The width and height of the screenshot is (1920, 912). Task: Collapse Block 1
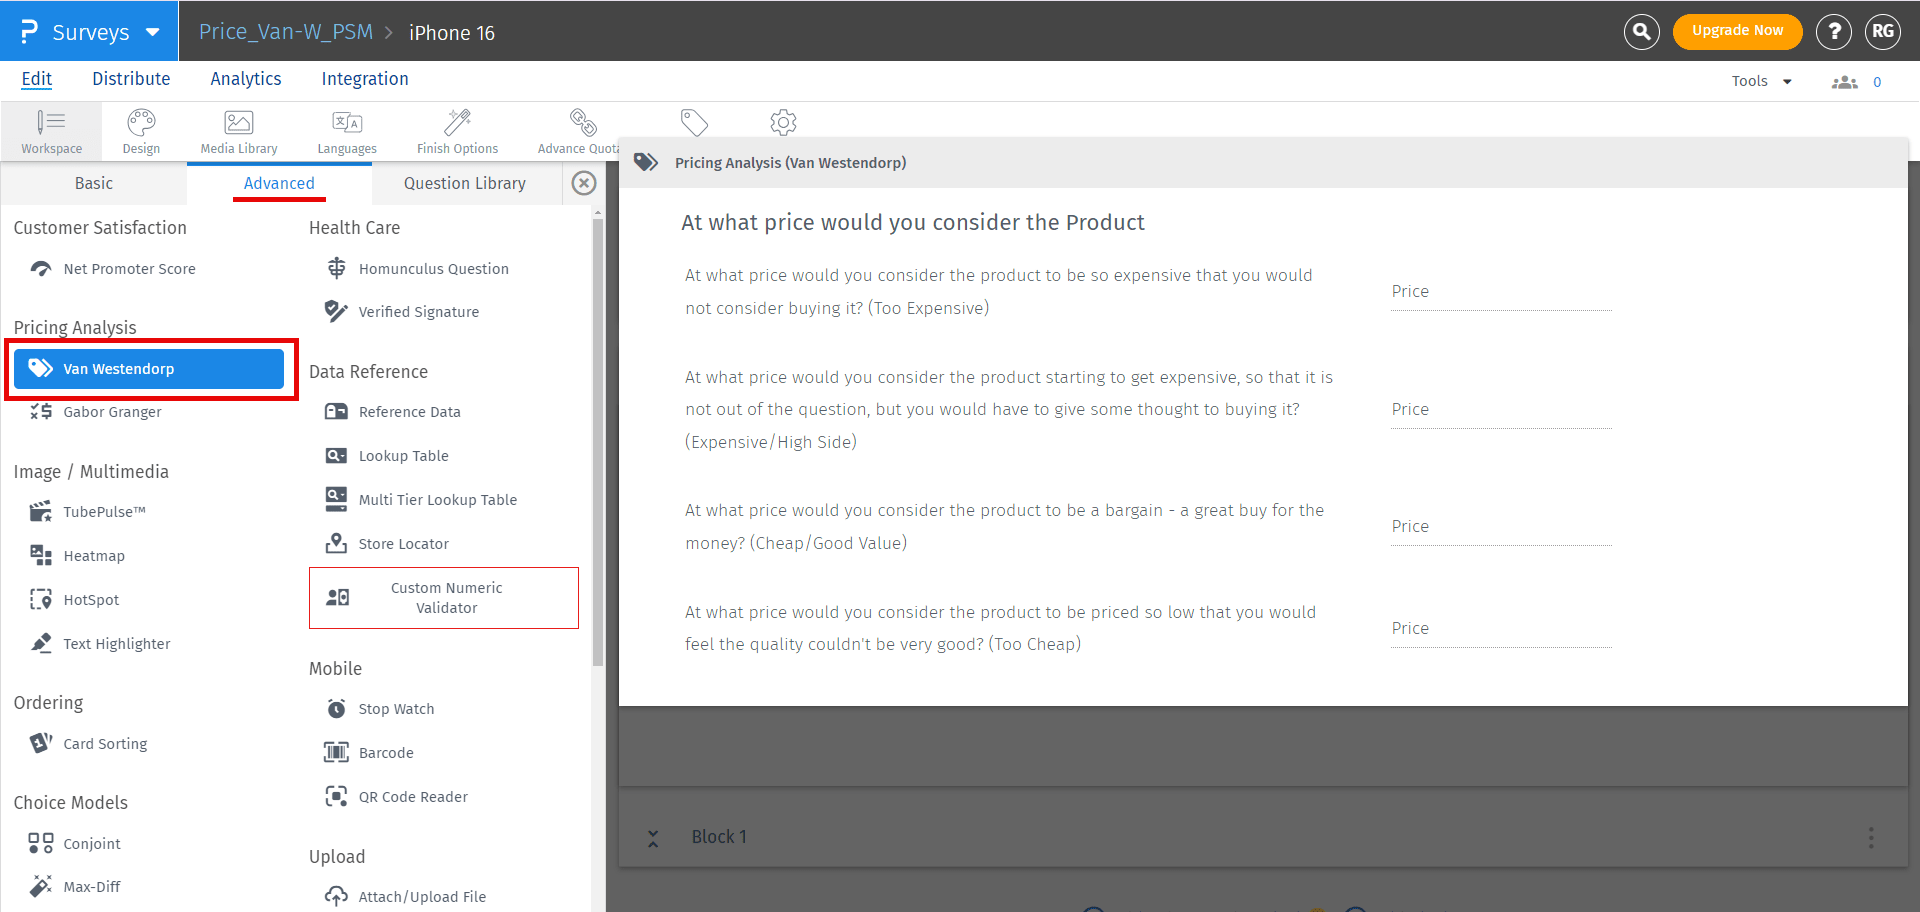click(654, 837)
